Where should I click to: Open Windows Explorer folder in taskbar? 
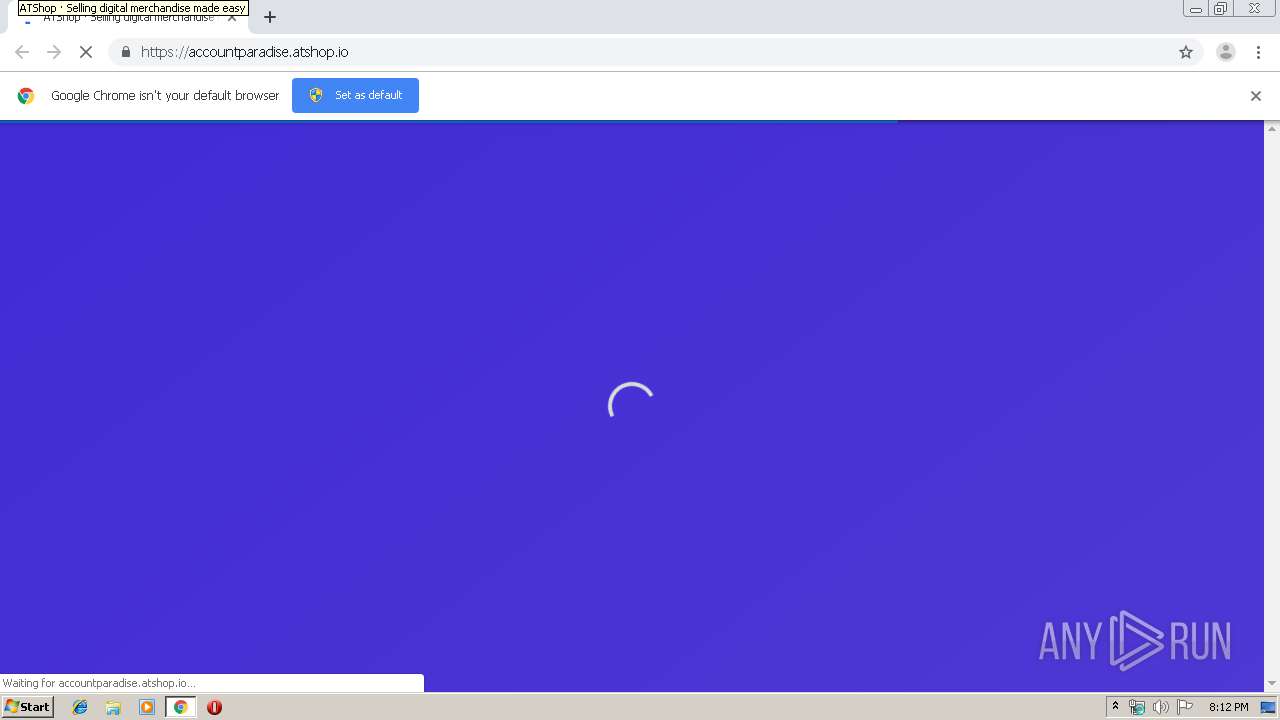[113, 707]
